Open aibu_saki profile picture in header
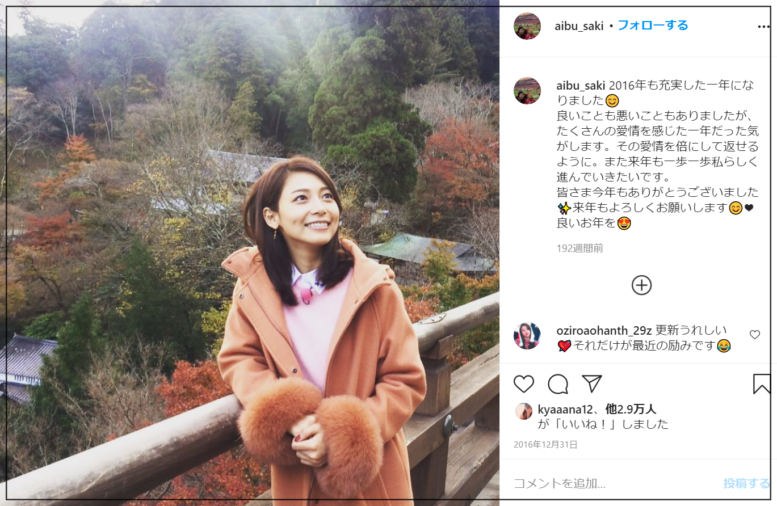This screenshot has height=506, width=777. coord(527,26)
